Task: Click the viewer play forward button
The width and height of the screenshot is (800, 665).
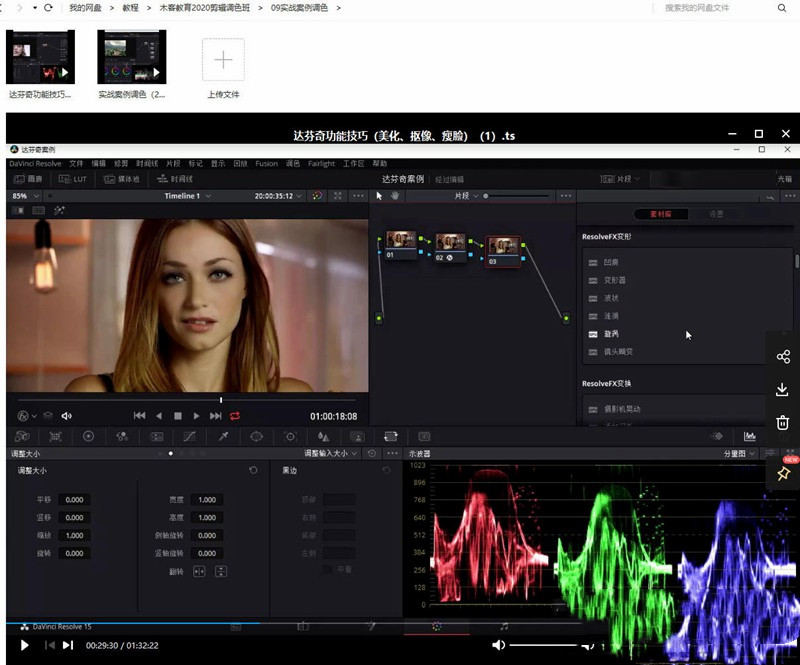Action: coord(196,416)
